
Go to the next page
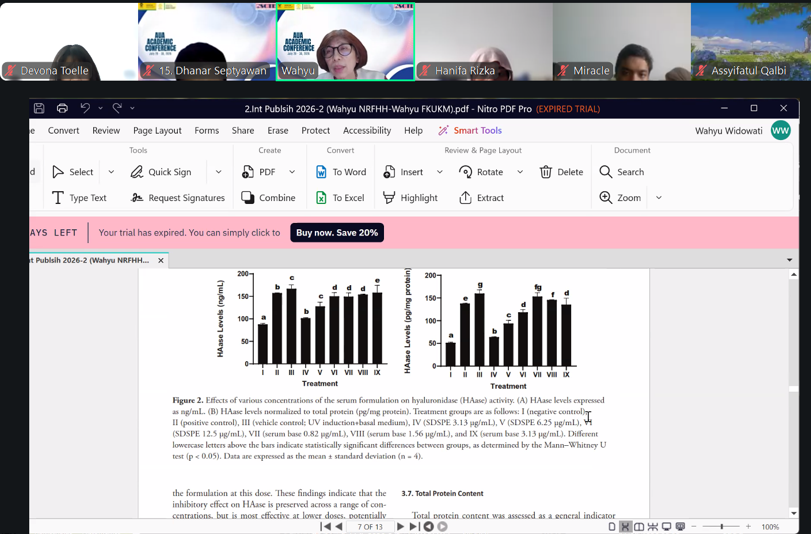[x=400, y=527]
